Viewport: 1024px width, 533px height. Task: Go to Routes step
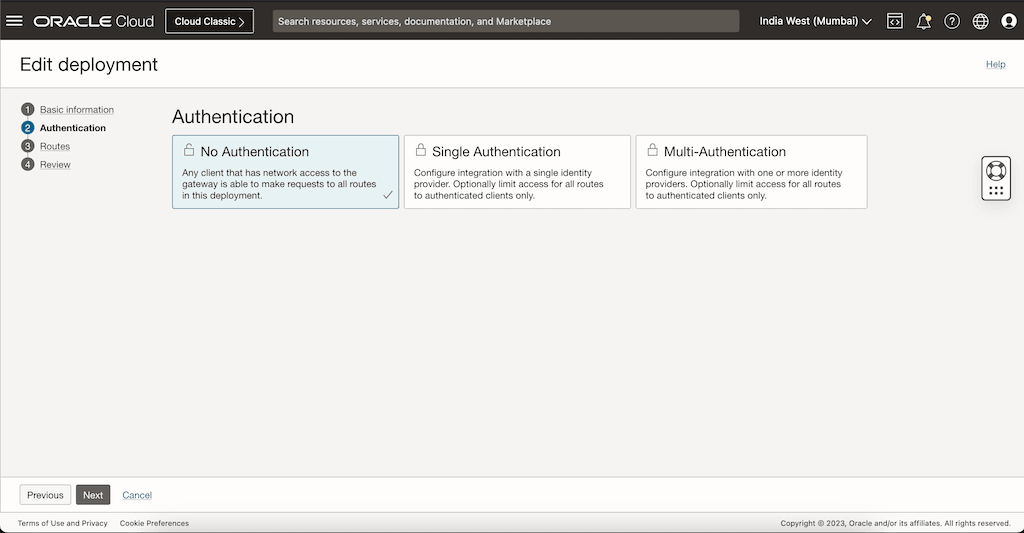(x=55, y=146)
